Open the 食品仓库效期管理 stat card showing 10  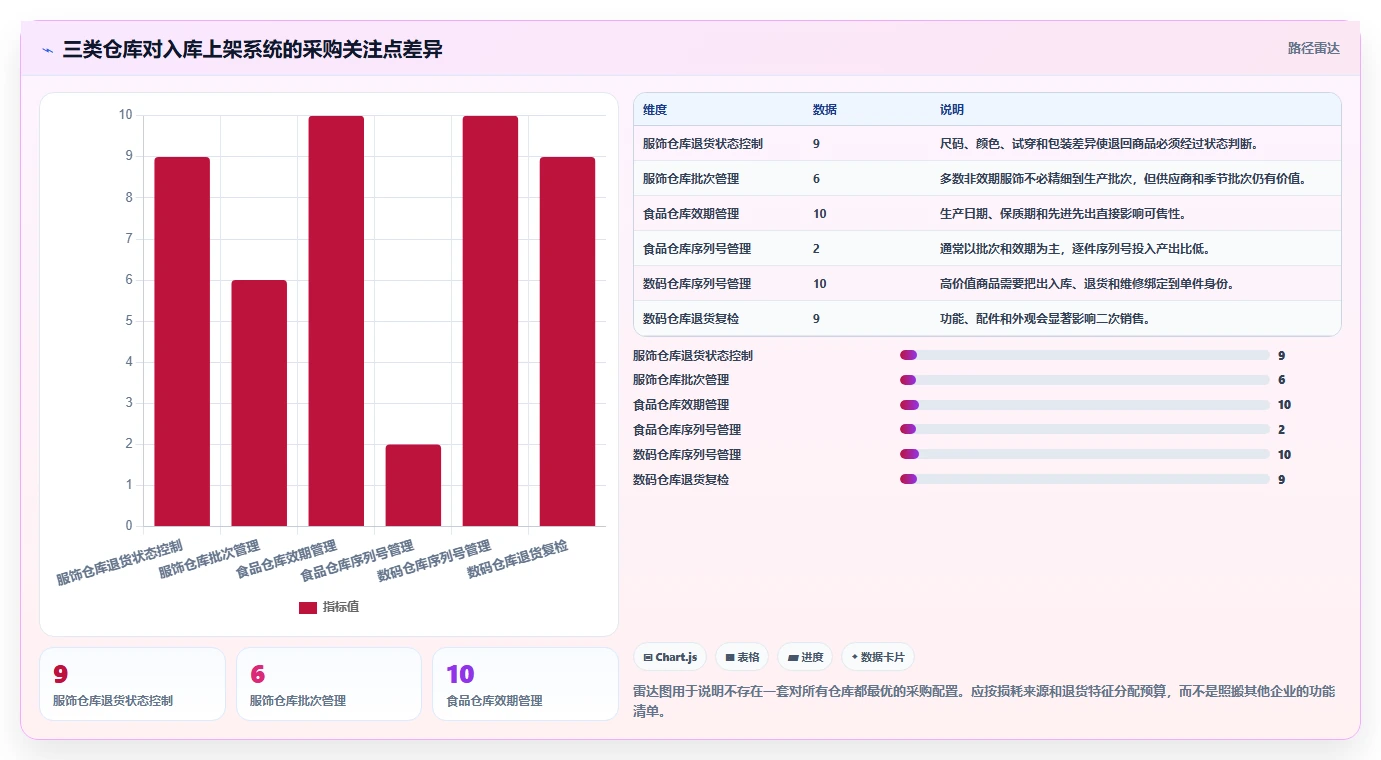point(525,684)
